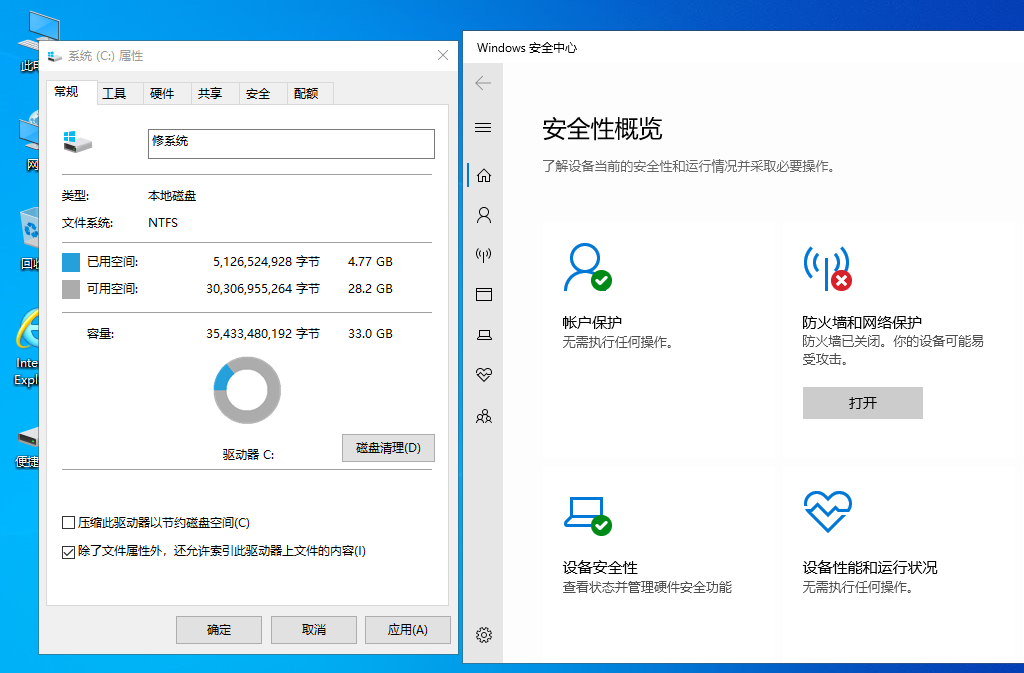The image size is (1024, 673).
Task: Close the 系统 (C:) 属性 dialog
Action: tap(443, 55)
